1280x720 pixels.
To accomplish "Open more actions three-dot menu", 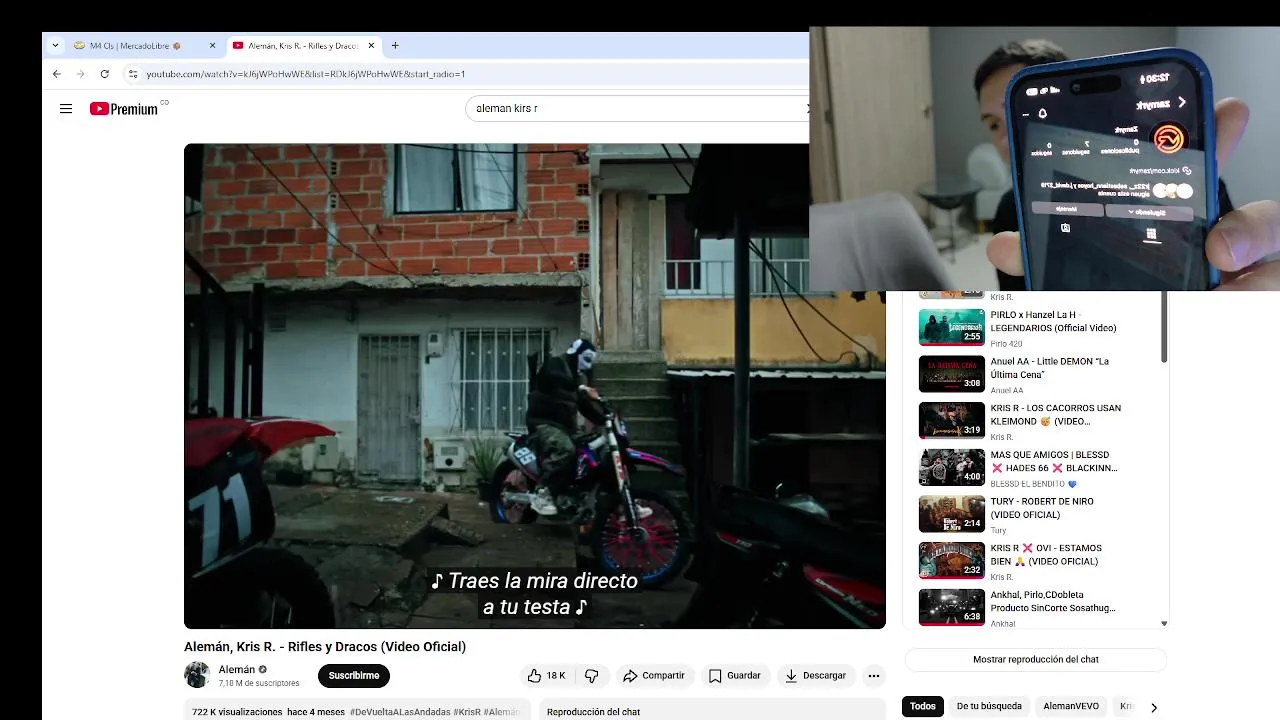I will coord(874,676).
